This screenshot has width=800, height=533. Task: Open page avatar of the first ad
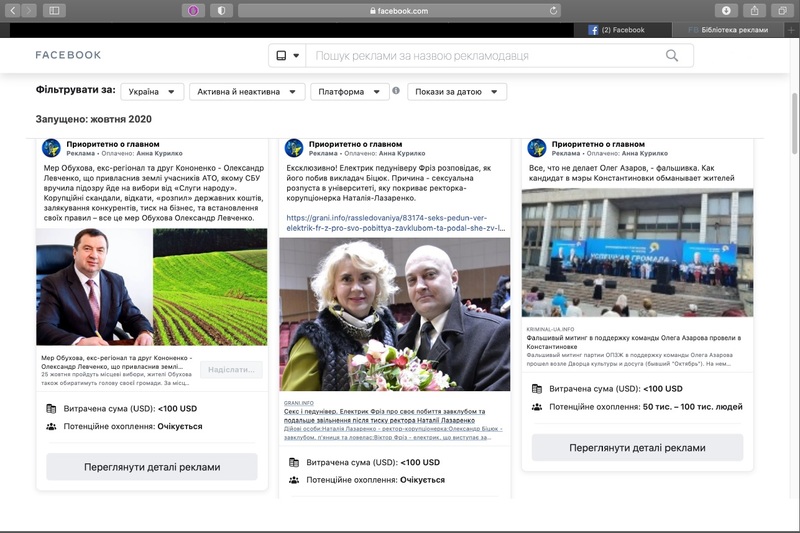pos(51,148)
